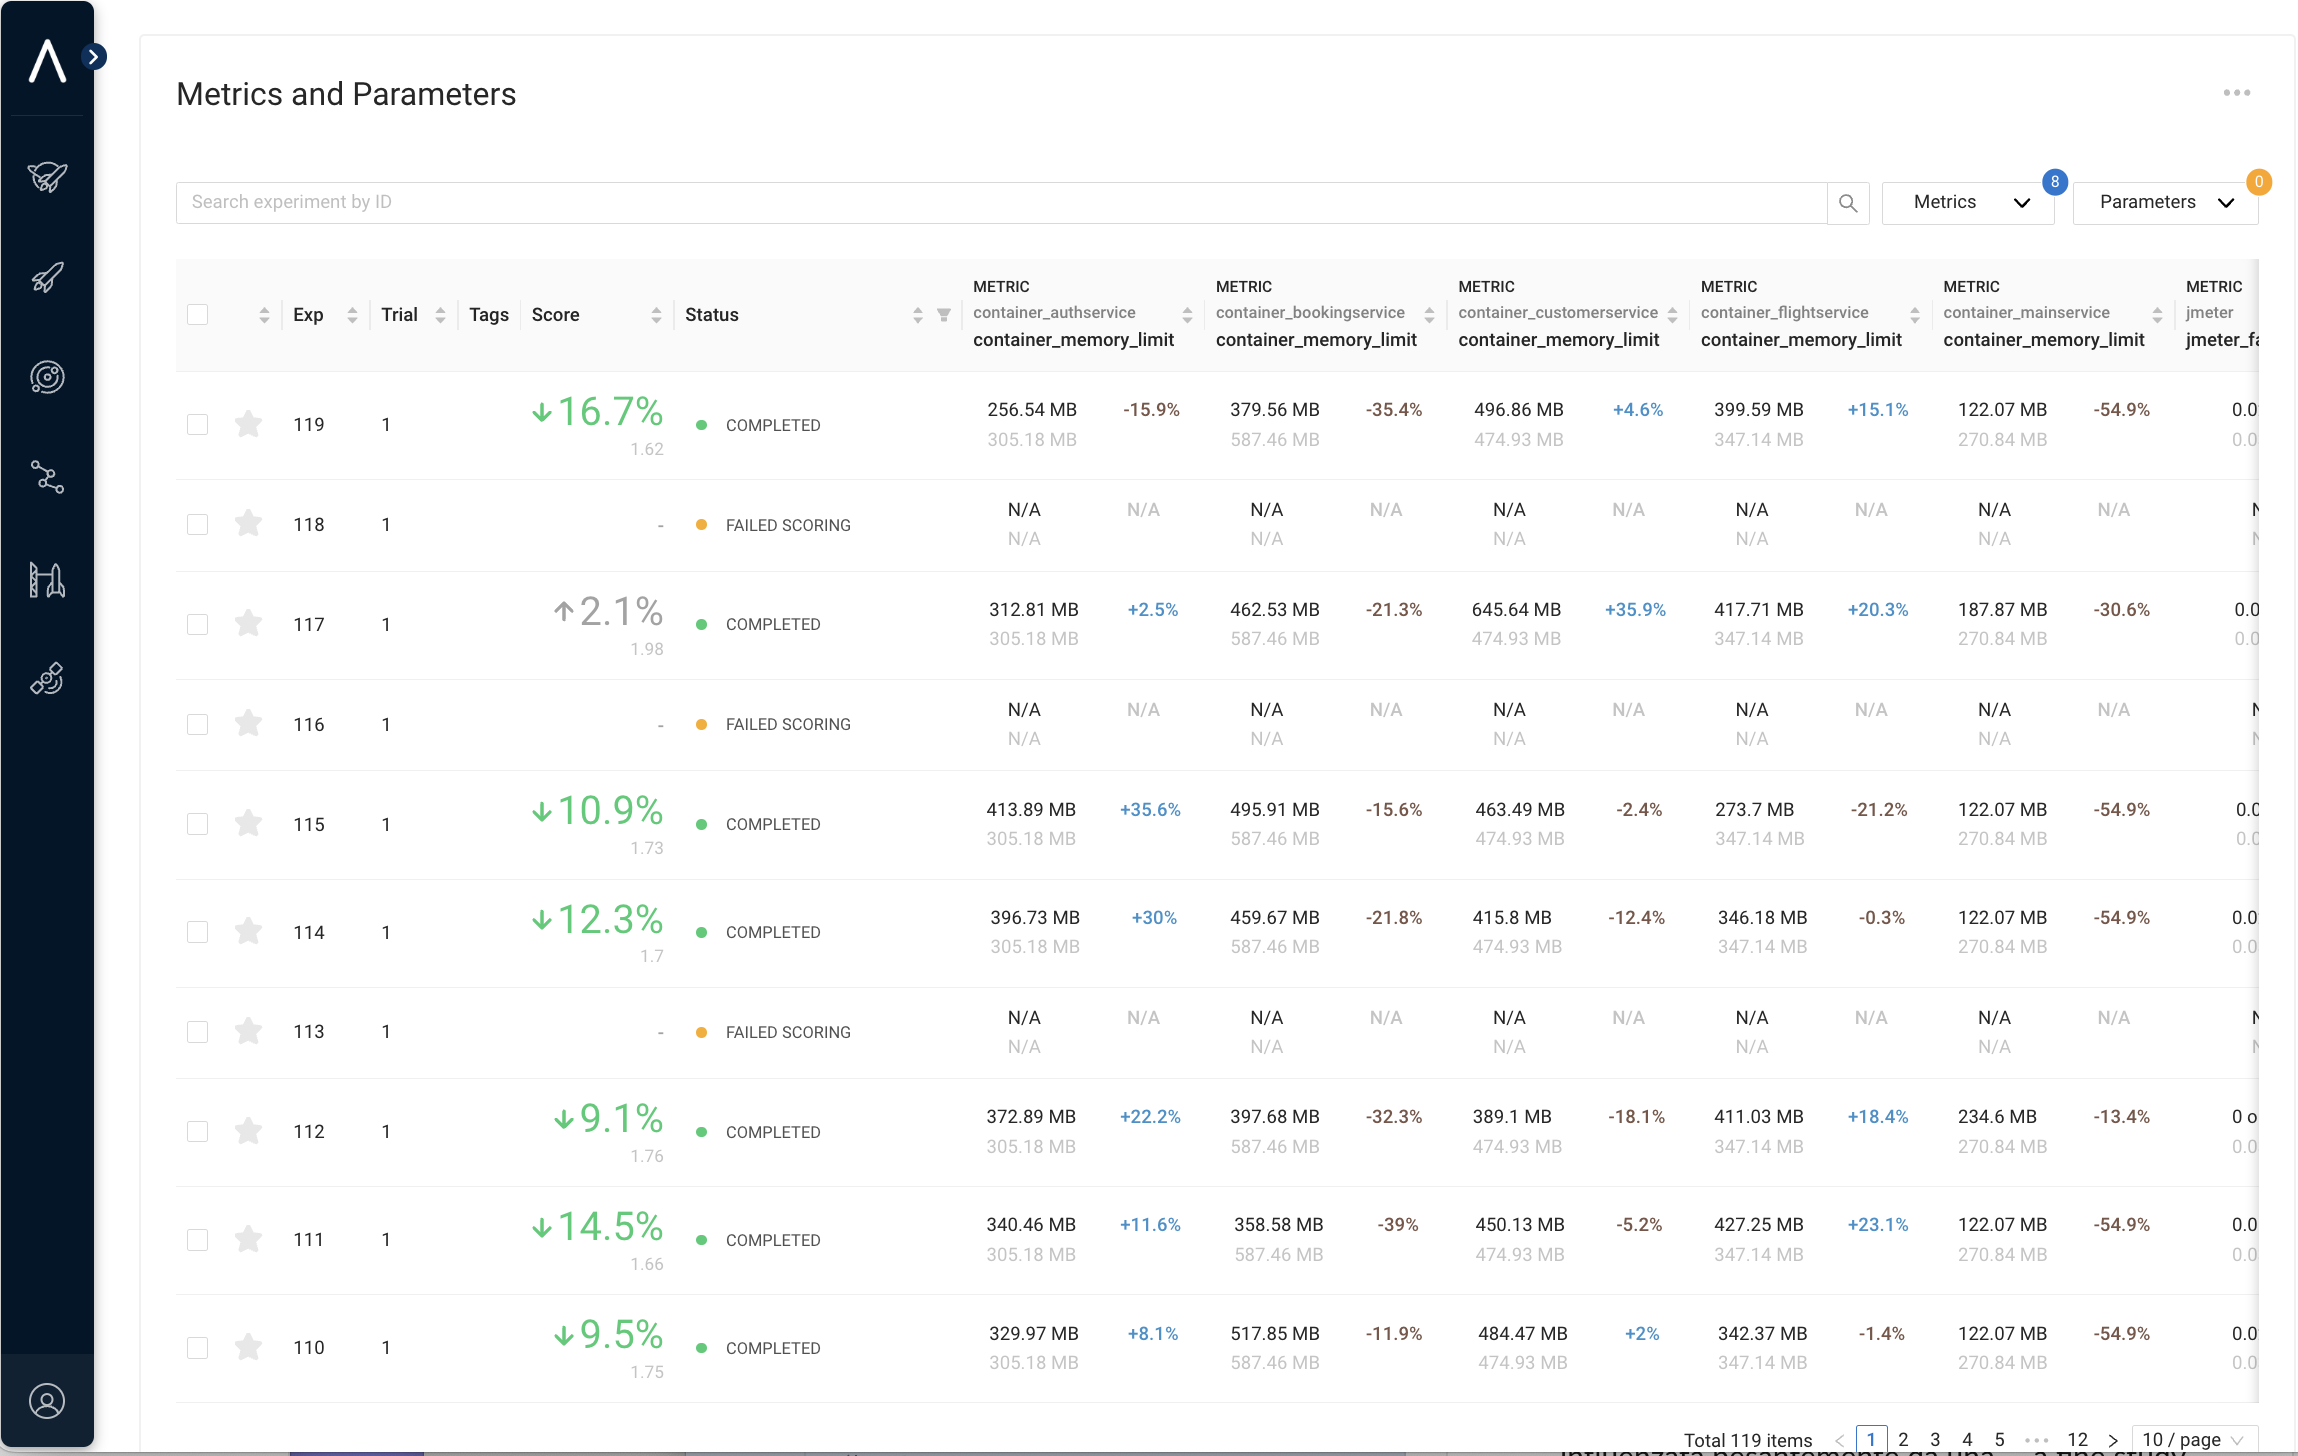The image size is (2298, 1456).
Task: Select the checkbox for experiment 117
Action: 198,624
